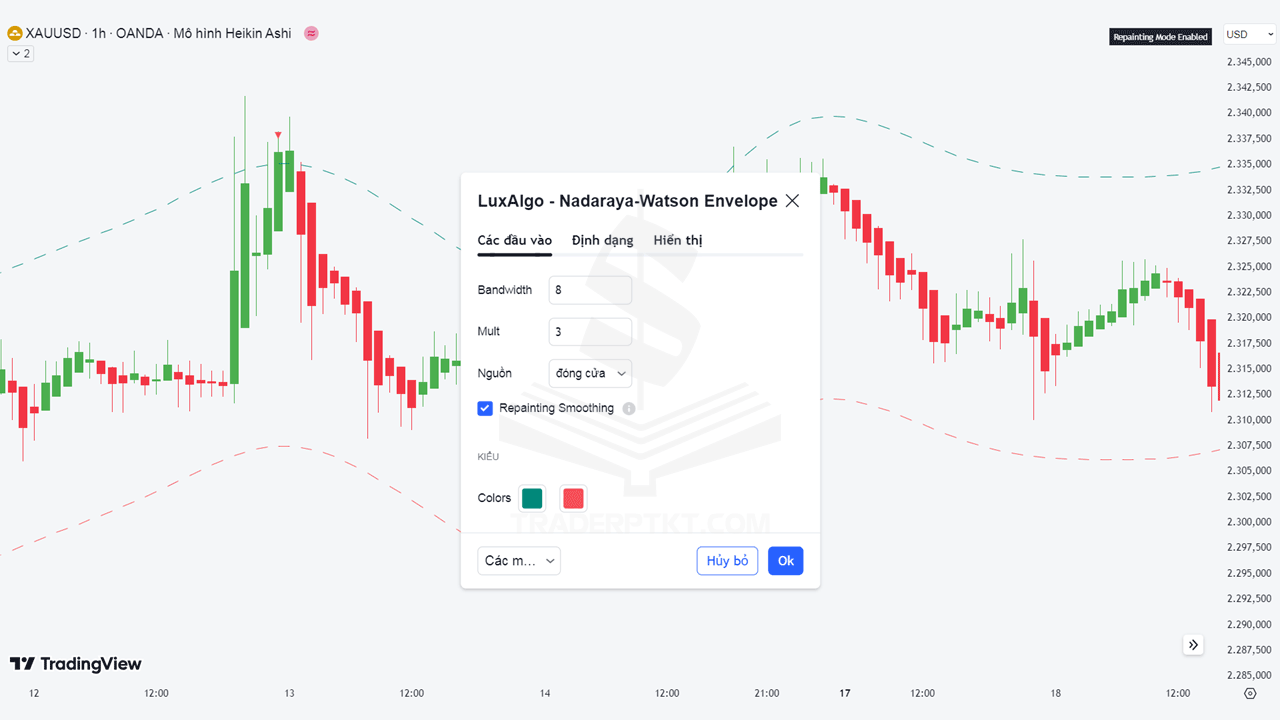
Task: Click the Bandwidth input field
Action: point(590,290)
